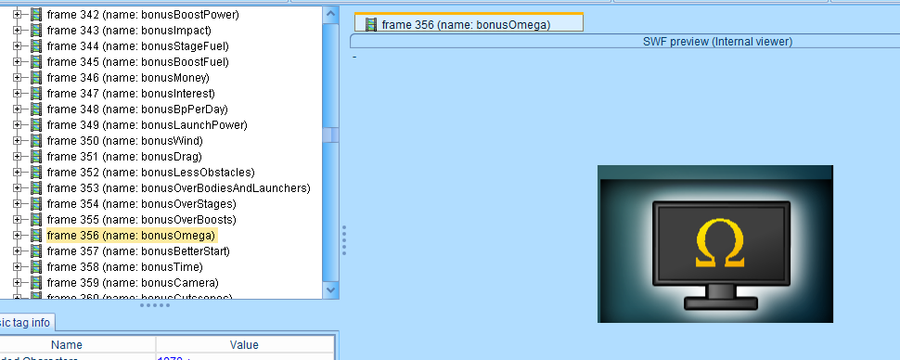Click the film icon for frame 352

[37, 172]
